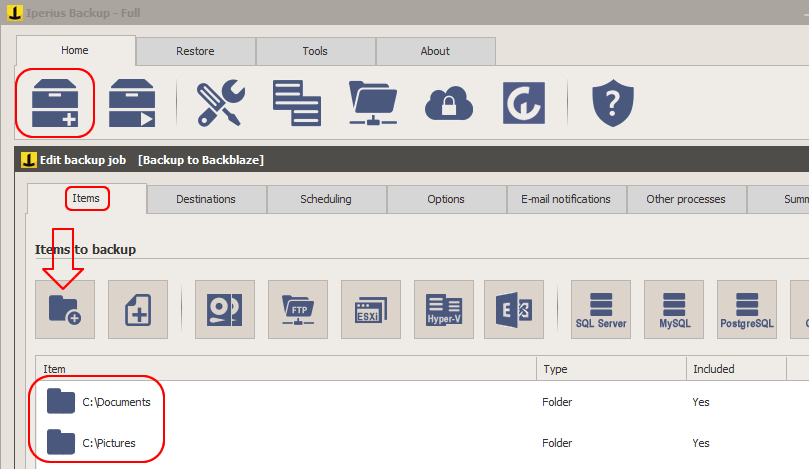Click the Iperius logo in title bar
The height and width of the screenshot is (469, 809).
point(14,13)
